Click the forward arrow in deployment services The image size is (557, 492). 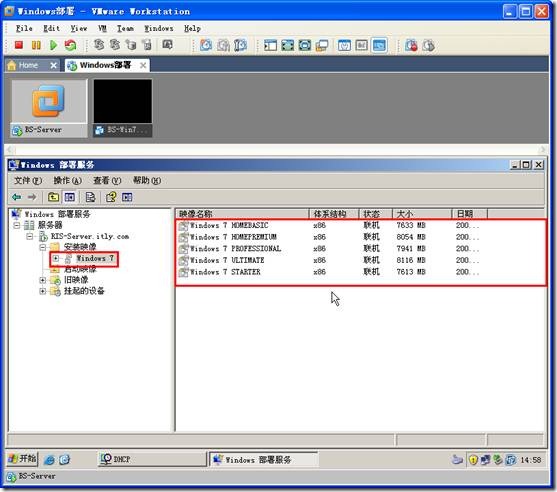pyautogui.click(x=32, y=197)
